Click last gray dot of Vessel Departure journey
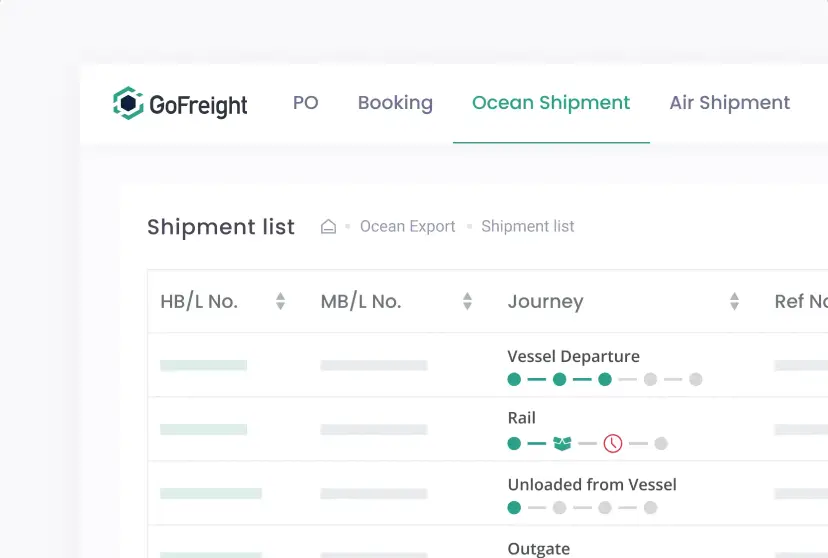The image size is (828, 558). 696,379
